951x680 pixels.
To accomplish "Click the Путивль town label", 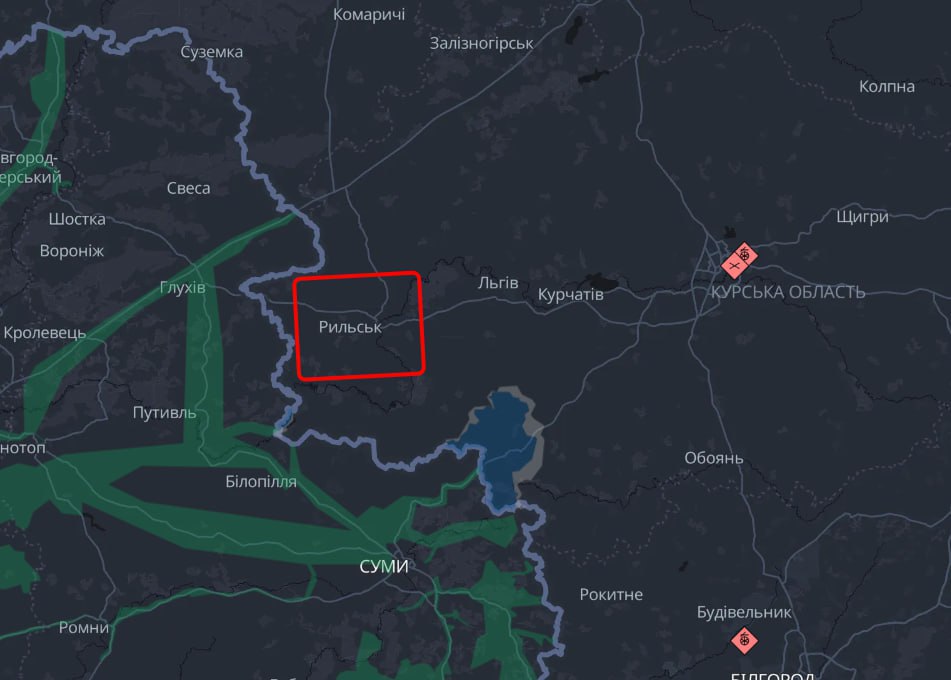I will pyautogui.click(x=164, y=412).
